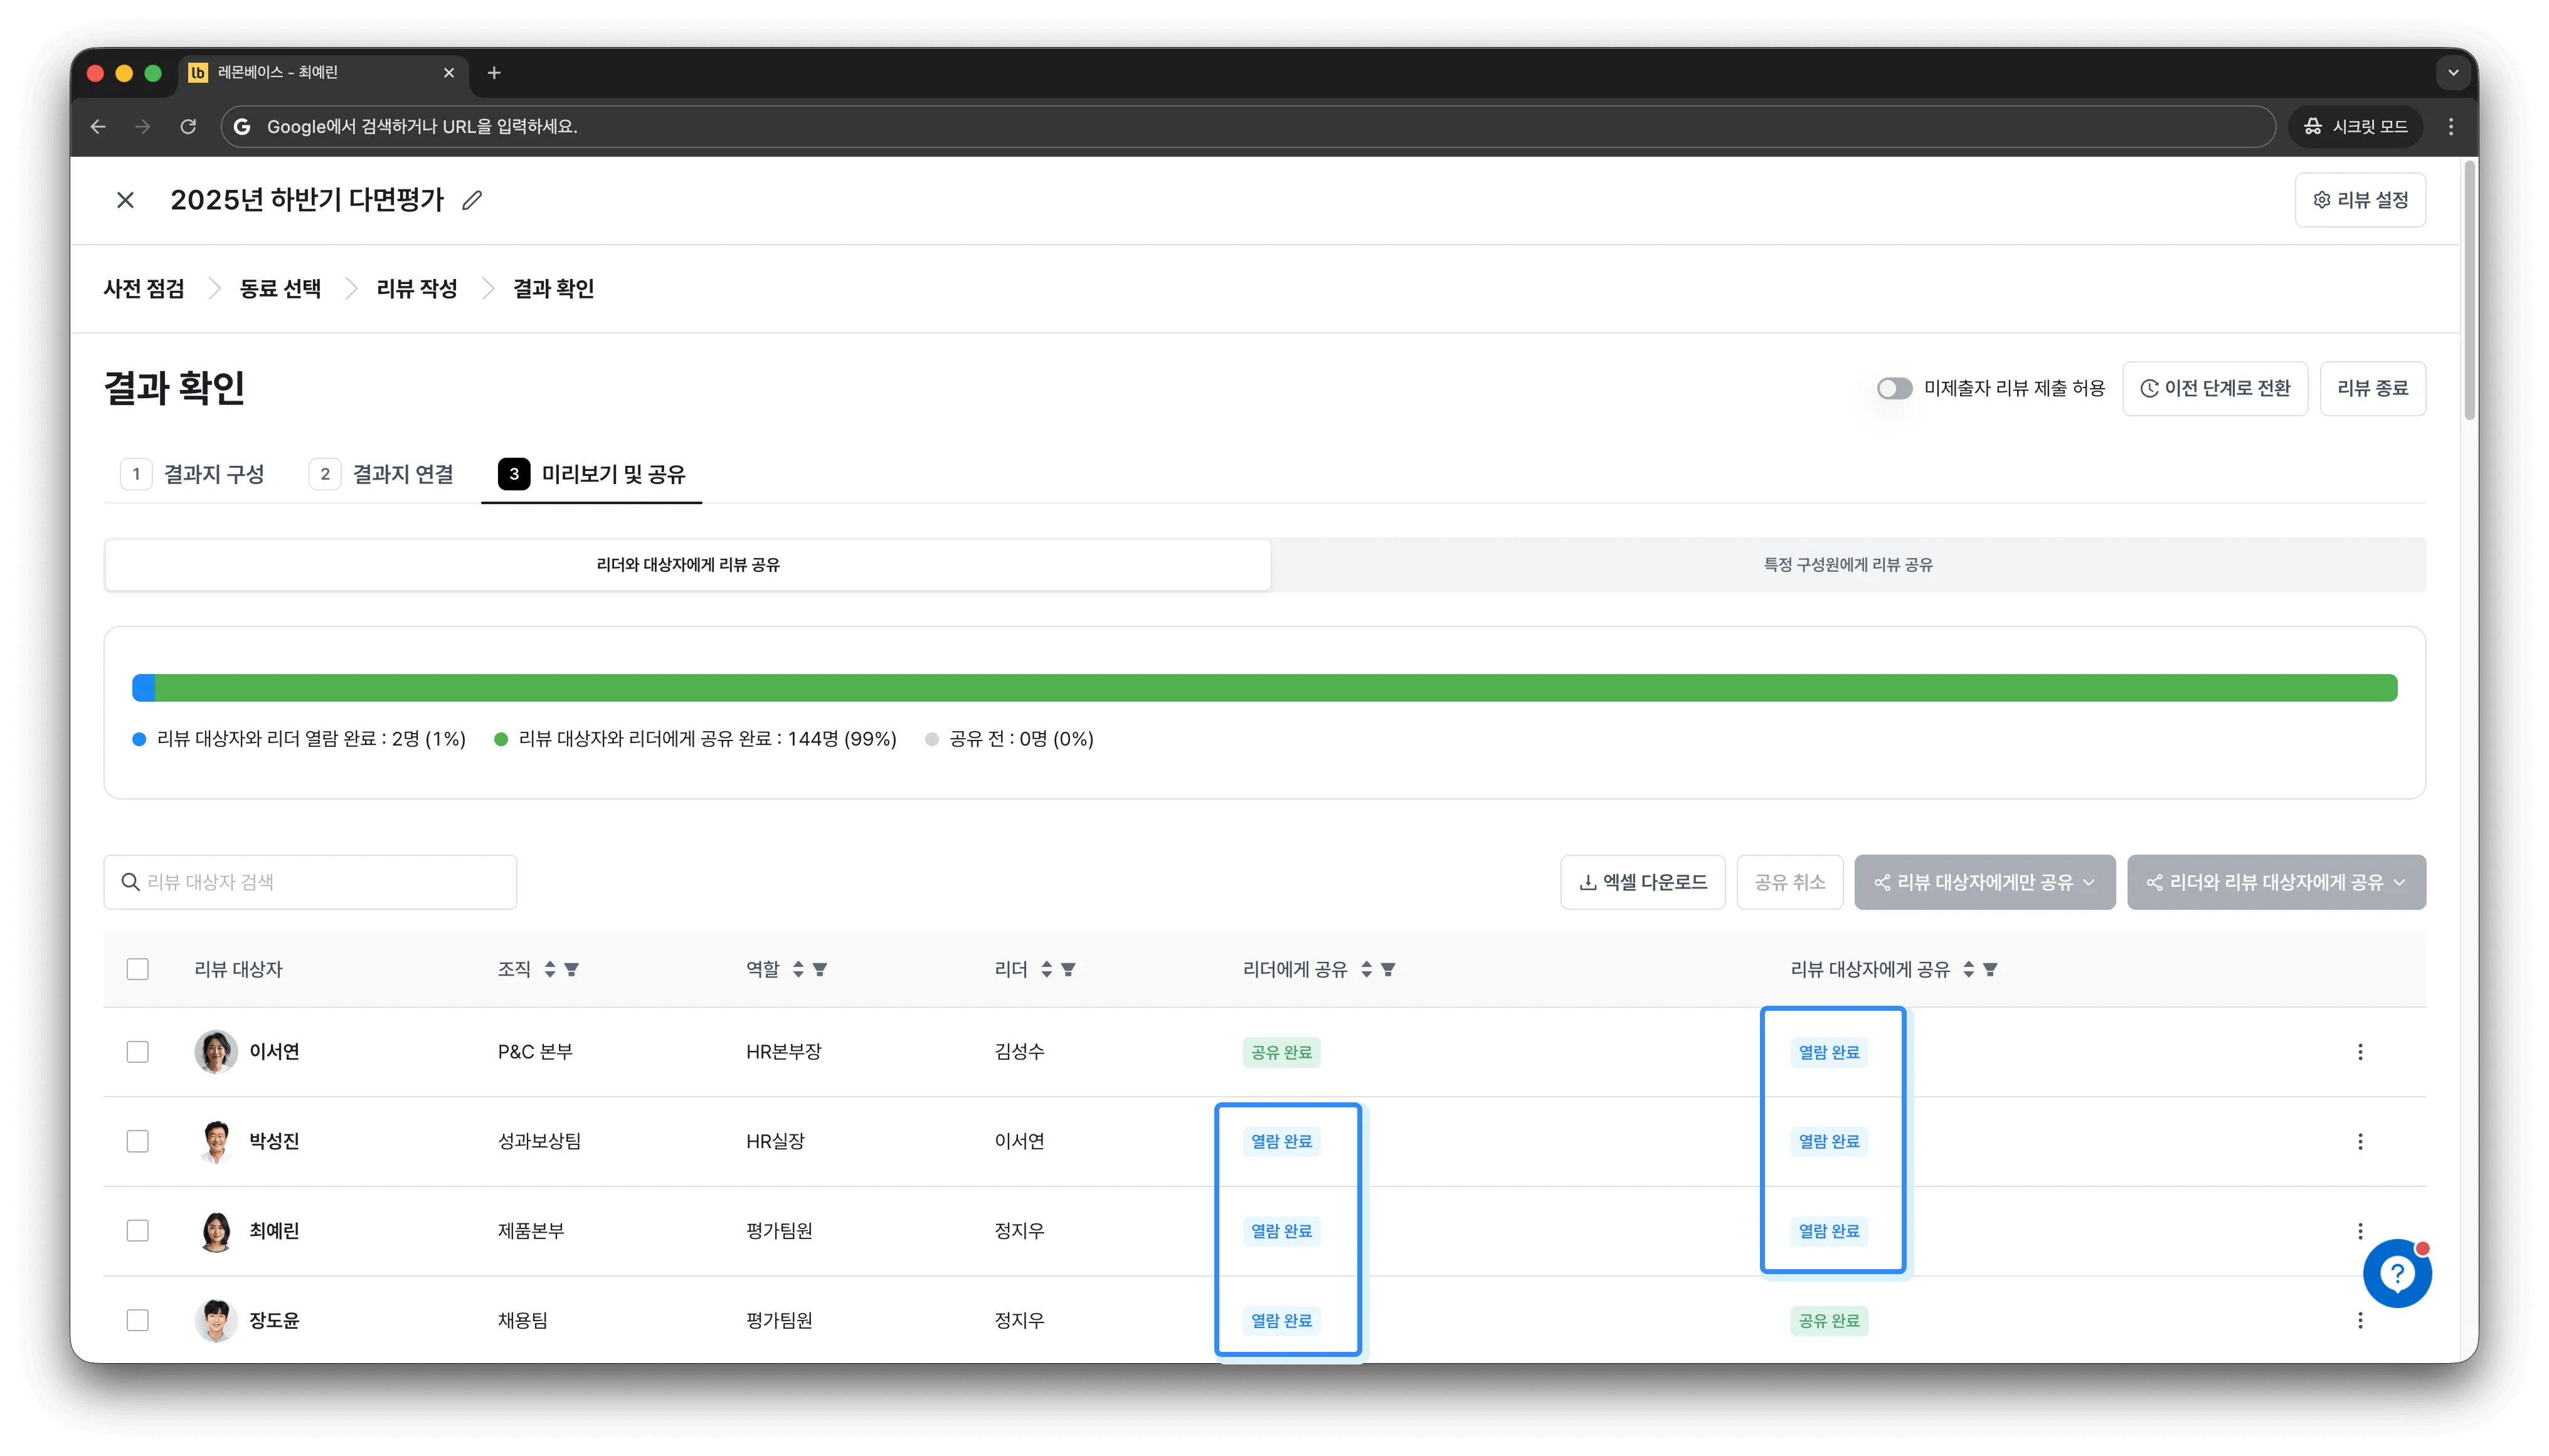Click 박성진's profile avatar
This screenshot has width=2549, height=1456.
click(216, 1141)
